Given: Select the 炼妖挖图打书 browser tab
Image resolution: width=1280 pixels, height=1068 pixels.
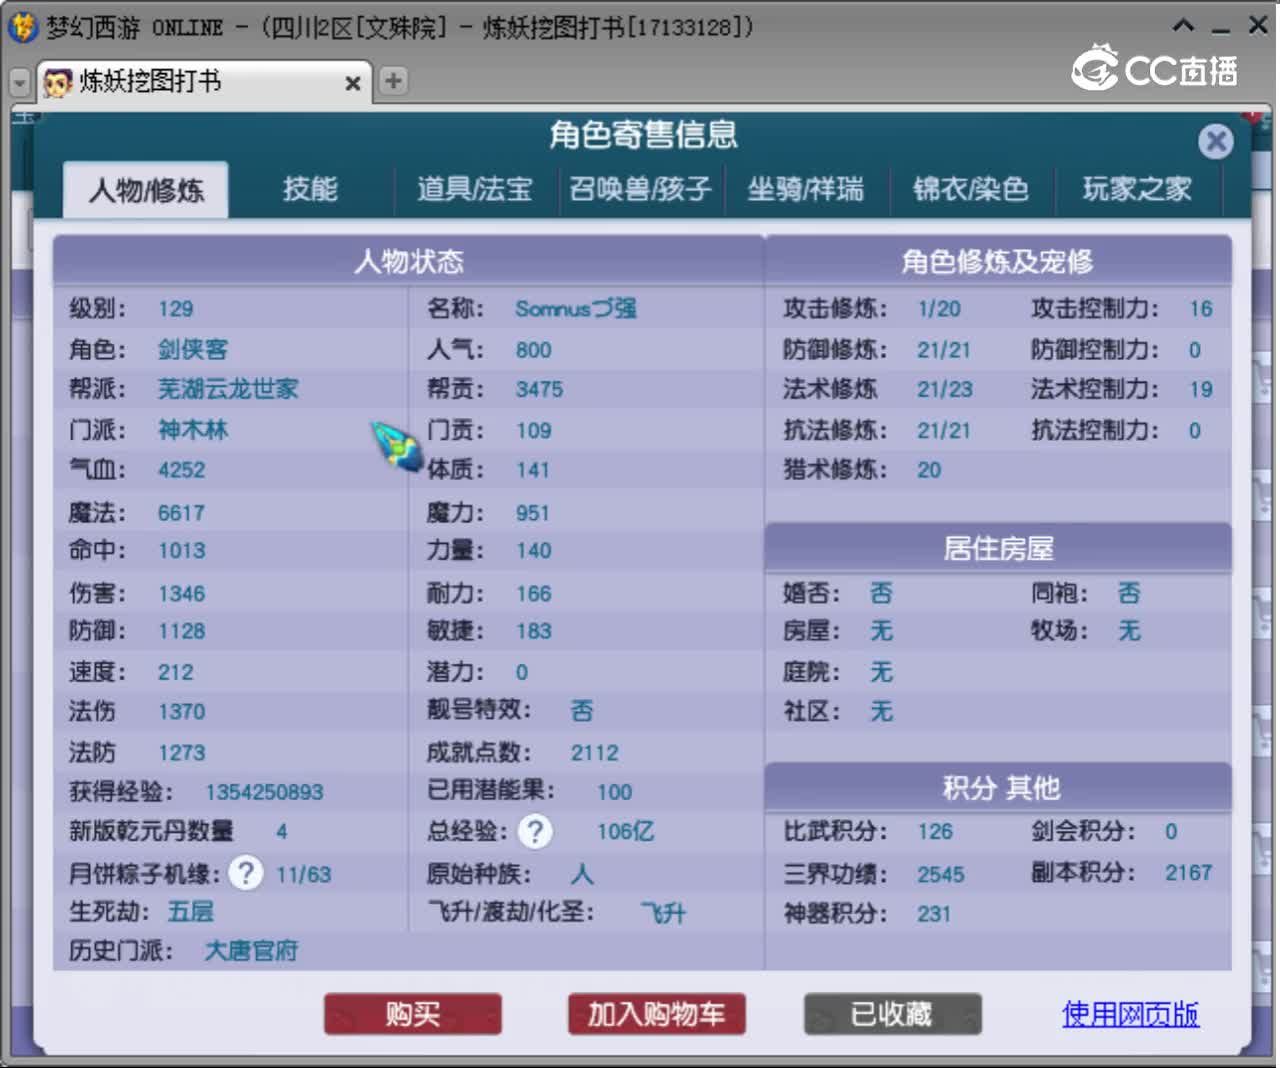Looking at the screenshot, I should click(205, 82).
